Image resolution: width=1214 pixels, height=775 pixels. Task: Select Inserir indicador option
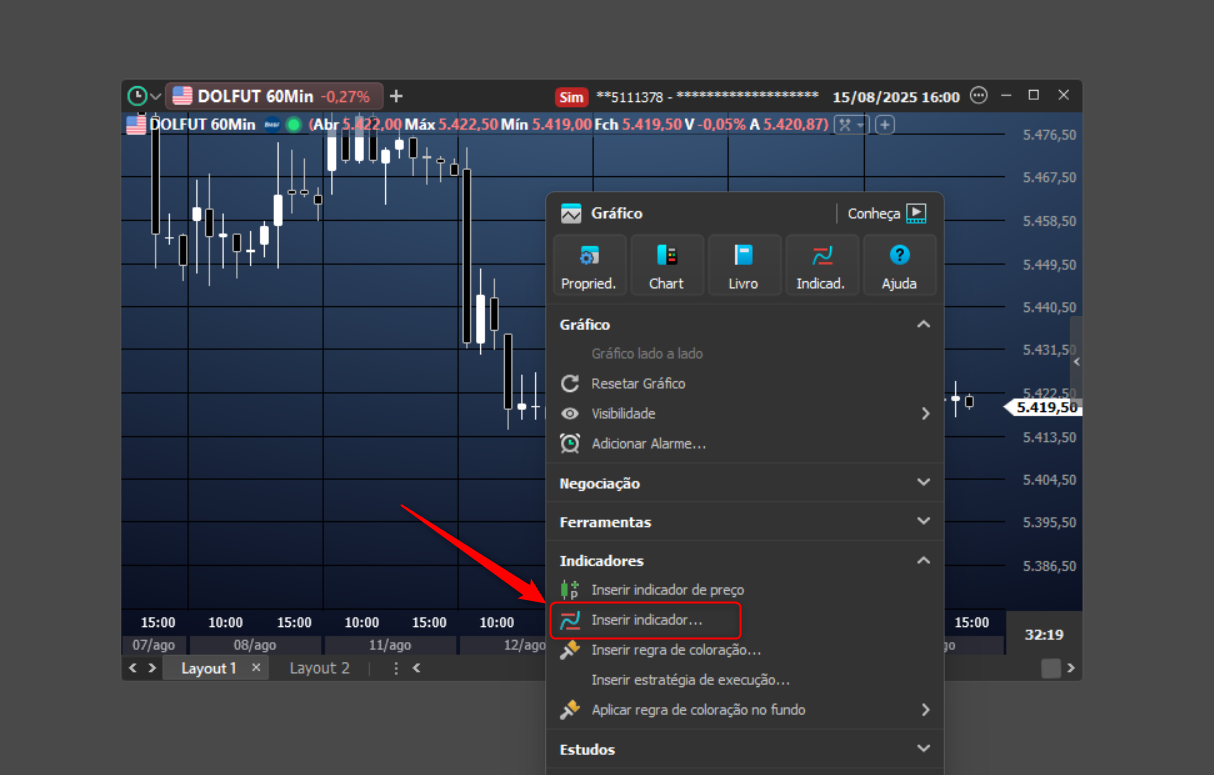pyautogui.click(x=646, y=620)
